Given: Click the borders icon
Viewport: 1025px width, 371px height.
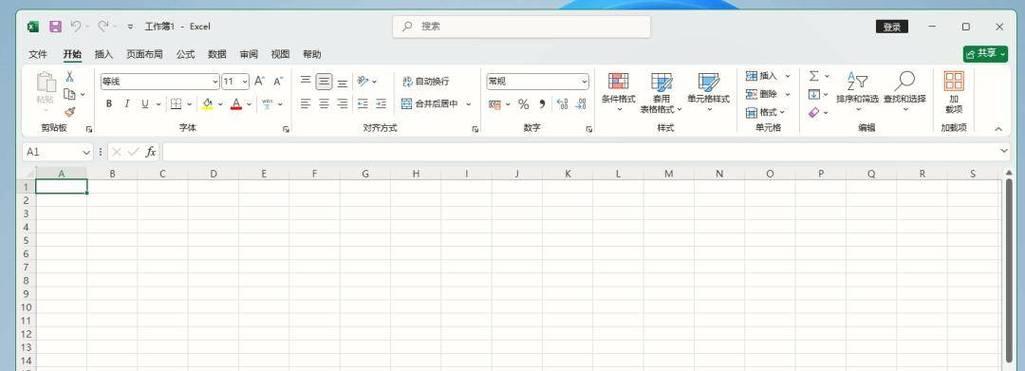Looking at the screenshot, I should [176, 103].
